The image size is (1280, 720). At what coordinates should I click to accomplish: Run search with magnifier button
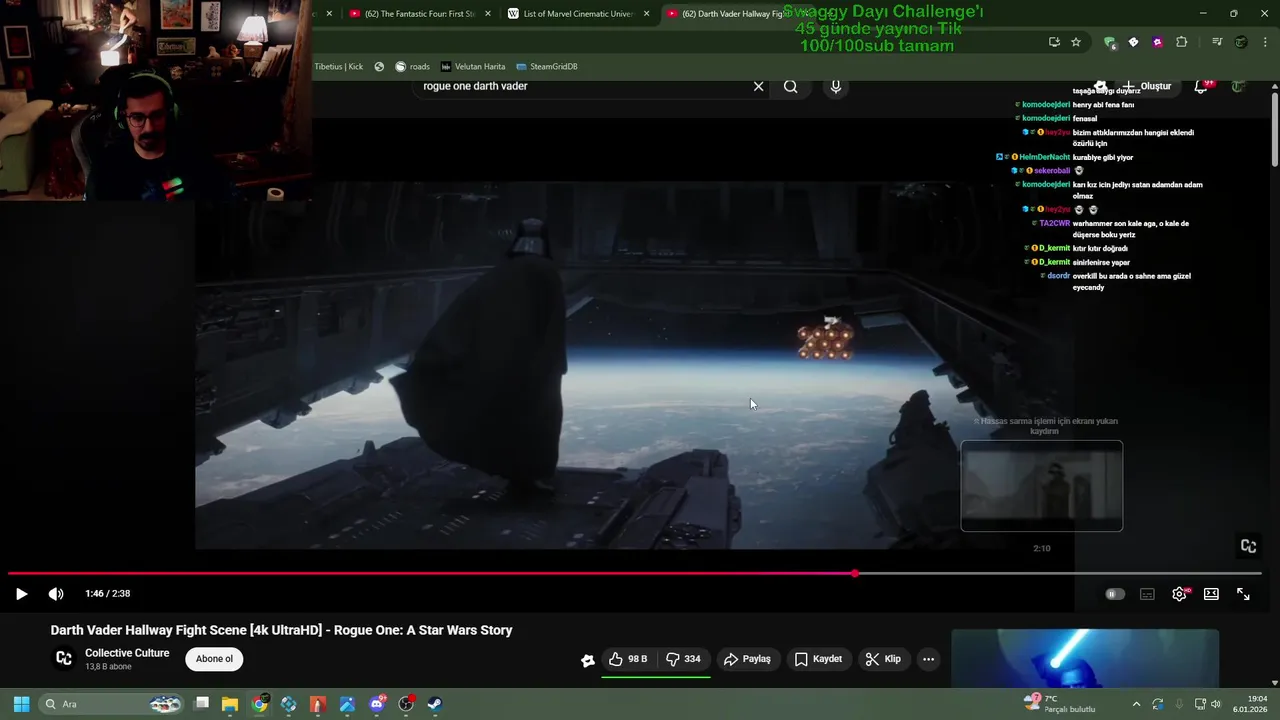click(791, 86)
